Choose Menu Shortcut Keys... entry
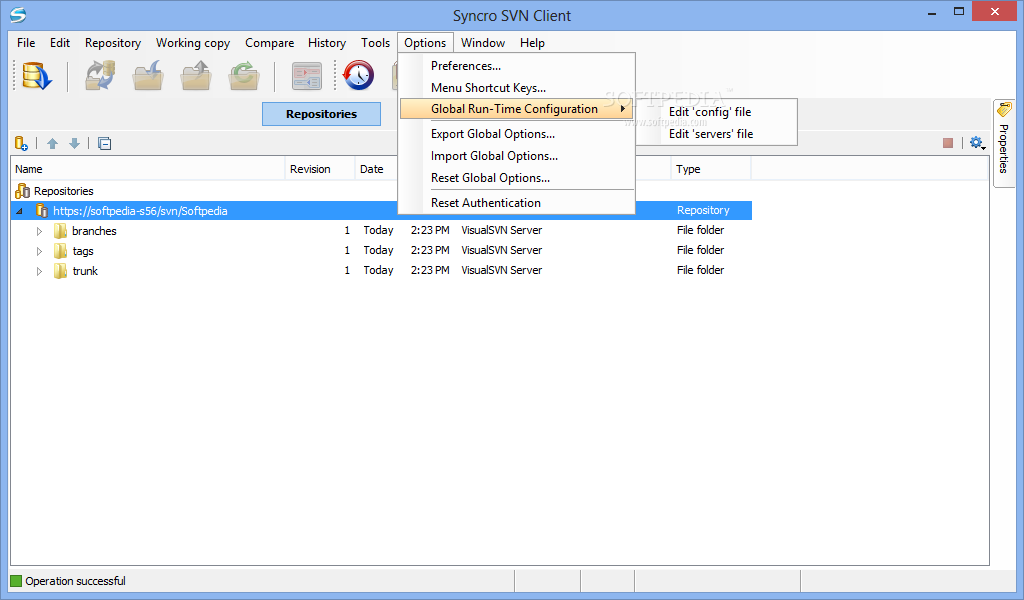Screen dimensions: 1024x600 (516, 87)
